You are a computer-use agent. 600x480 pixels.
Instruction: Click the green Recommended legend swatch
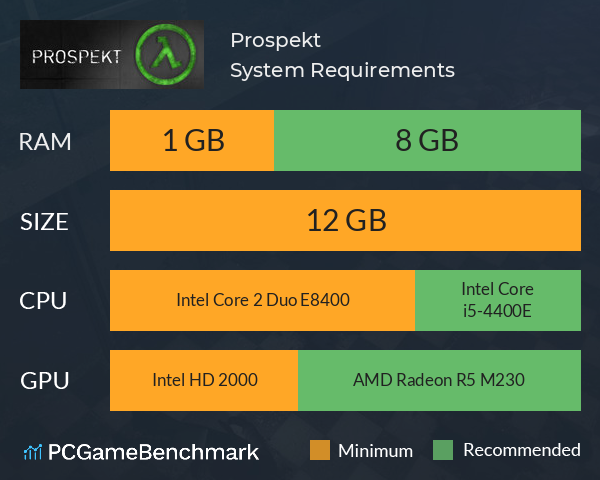click(443, 450)
